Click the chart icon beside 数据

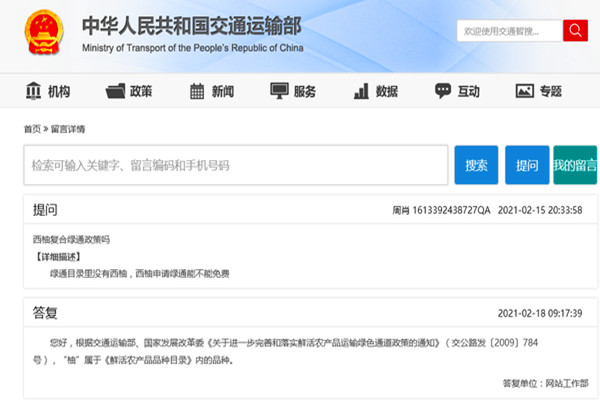coord(361,91)
